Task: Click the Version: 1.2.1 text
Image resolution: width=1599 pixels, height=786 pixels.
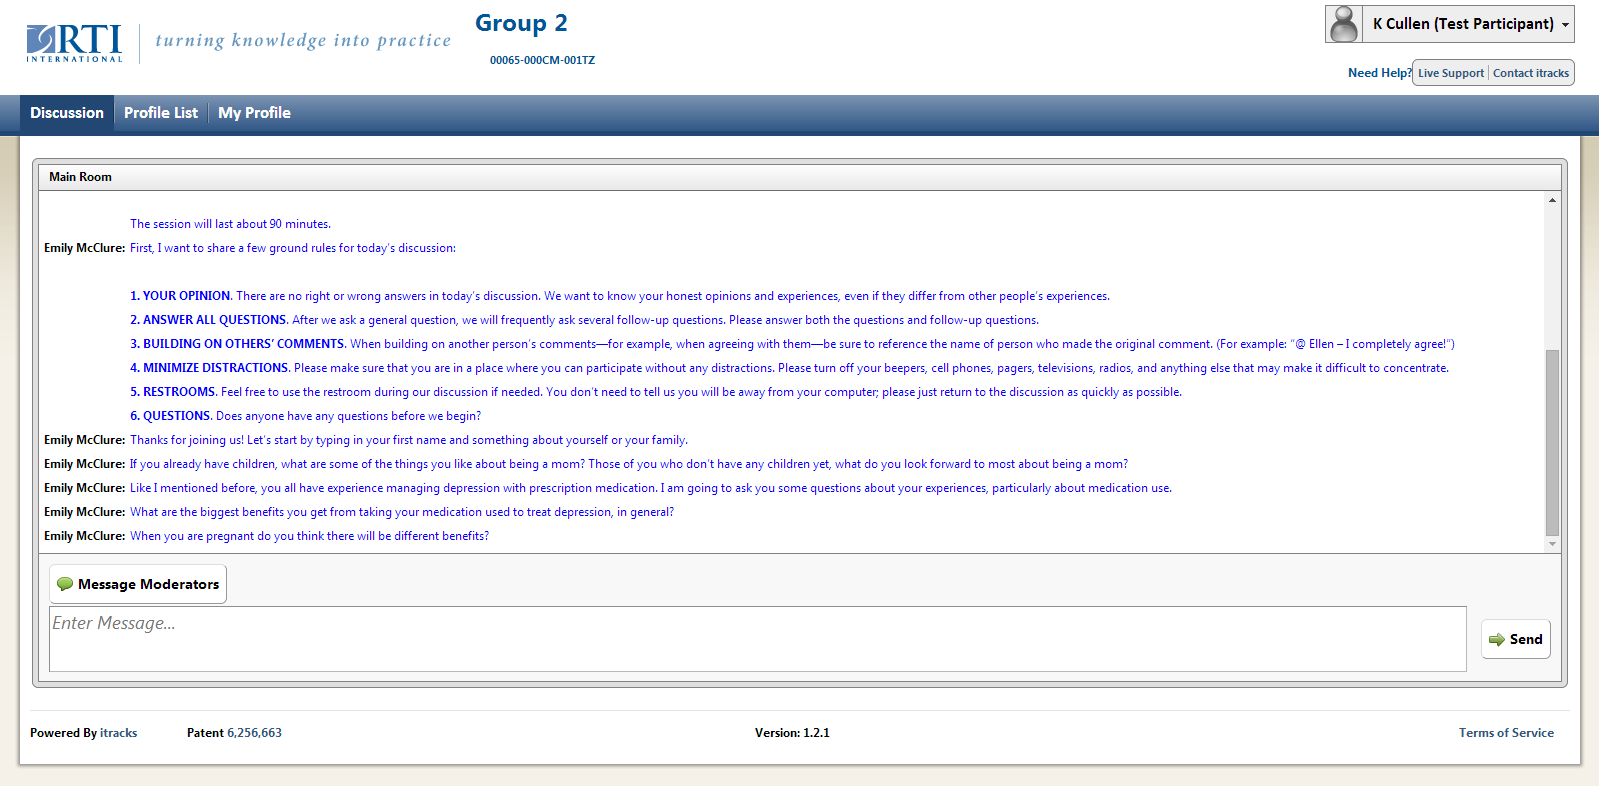Action: pos(792,733)
